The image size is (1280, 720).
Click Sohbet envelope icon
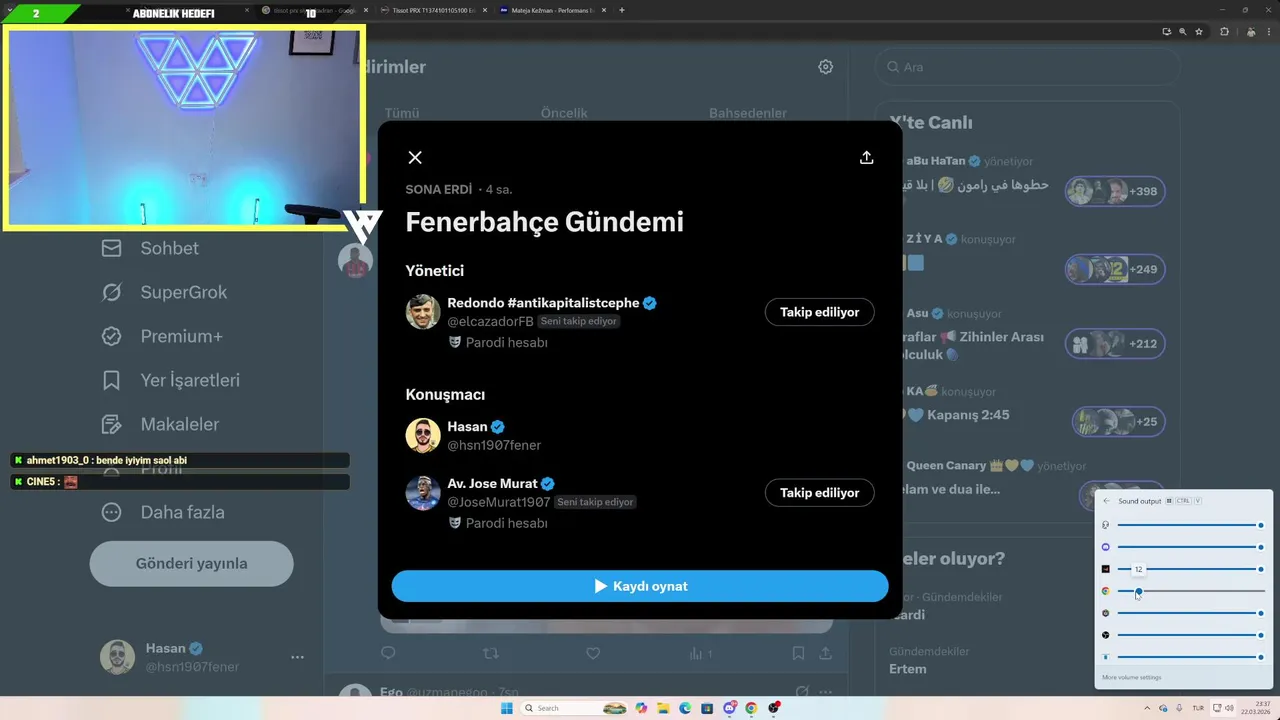click(x=112, y=248)
